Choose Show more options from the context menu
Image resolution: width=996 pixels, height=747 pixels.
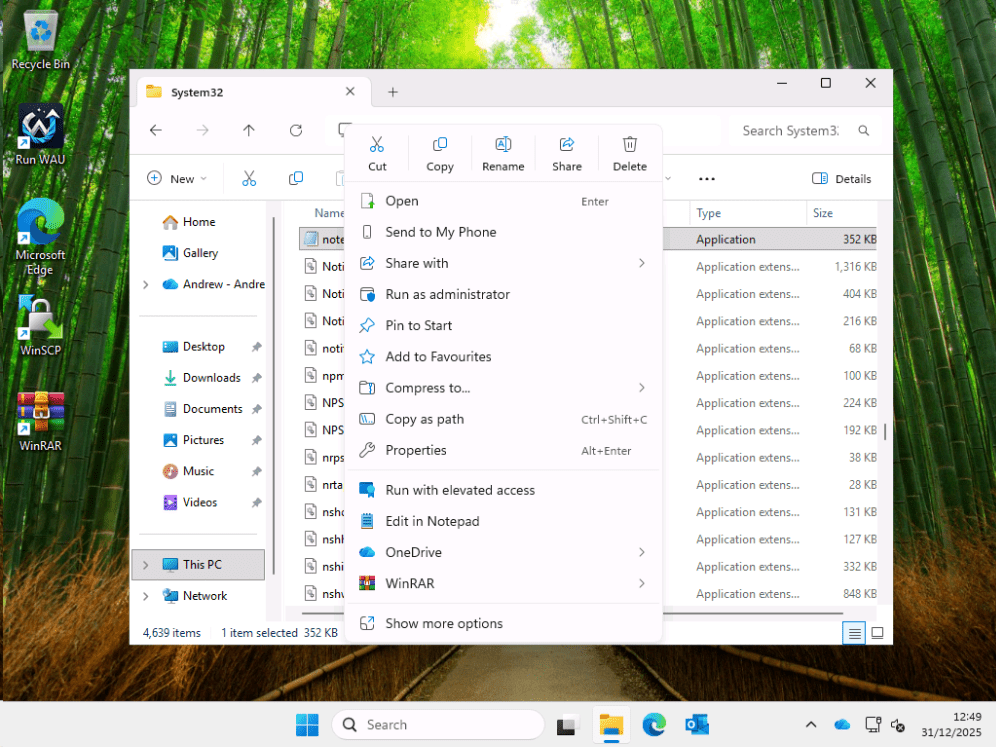coord(443,623)
